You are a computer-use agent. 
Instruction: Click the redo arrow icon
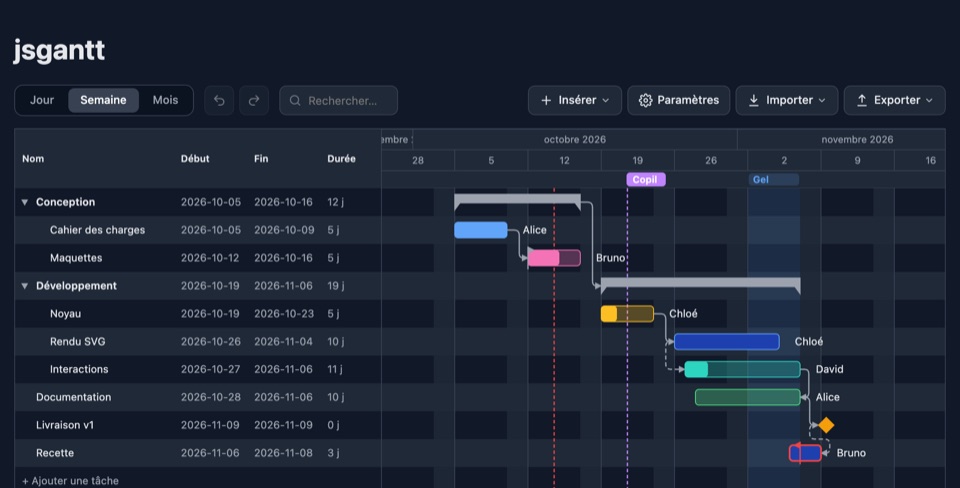click(254, 100)
